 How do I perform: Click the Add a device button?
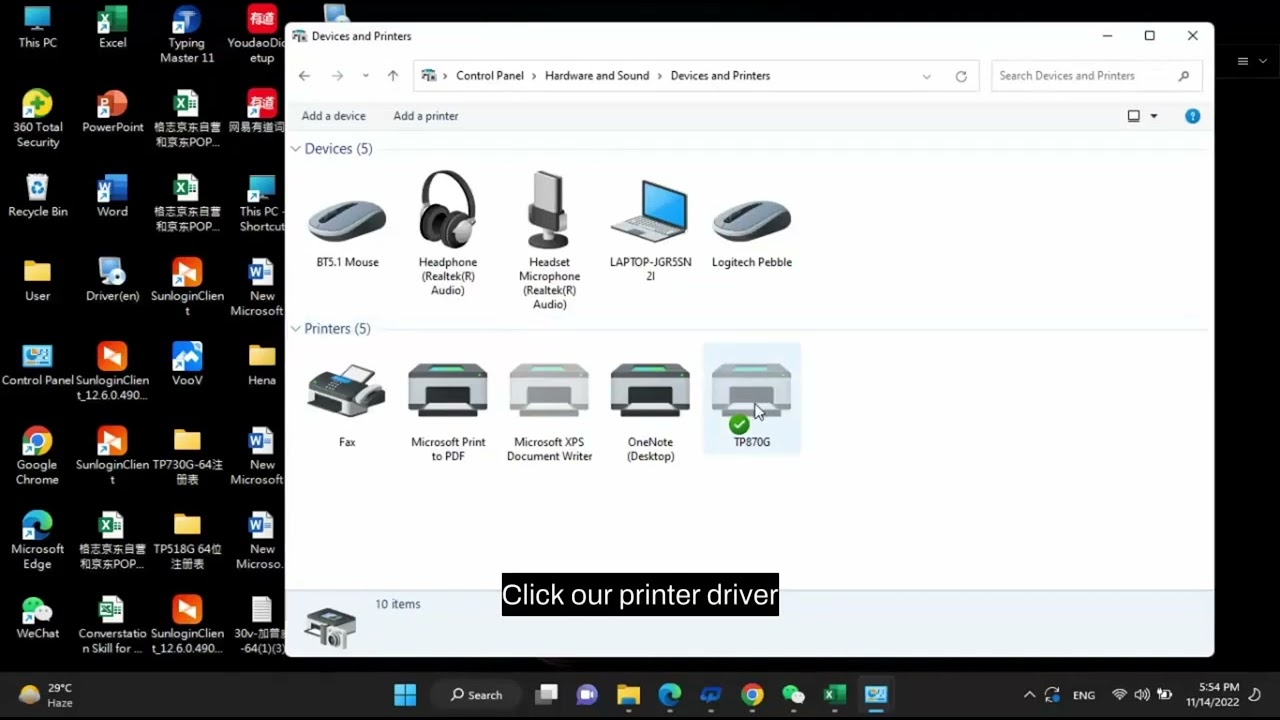(333, 116)
